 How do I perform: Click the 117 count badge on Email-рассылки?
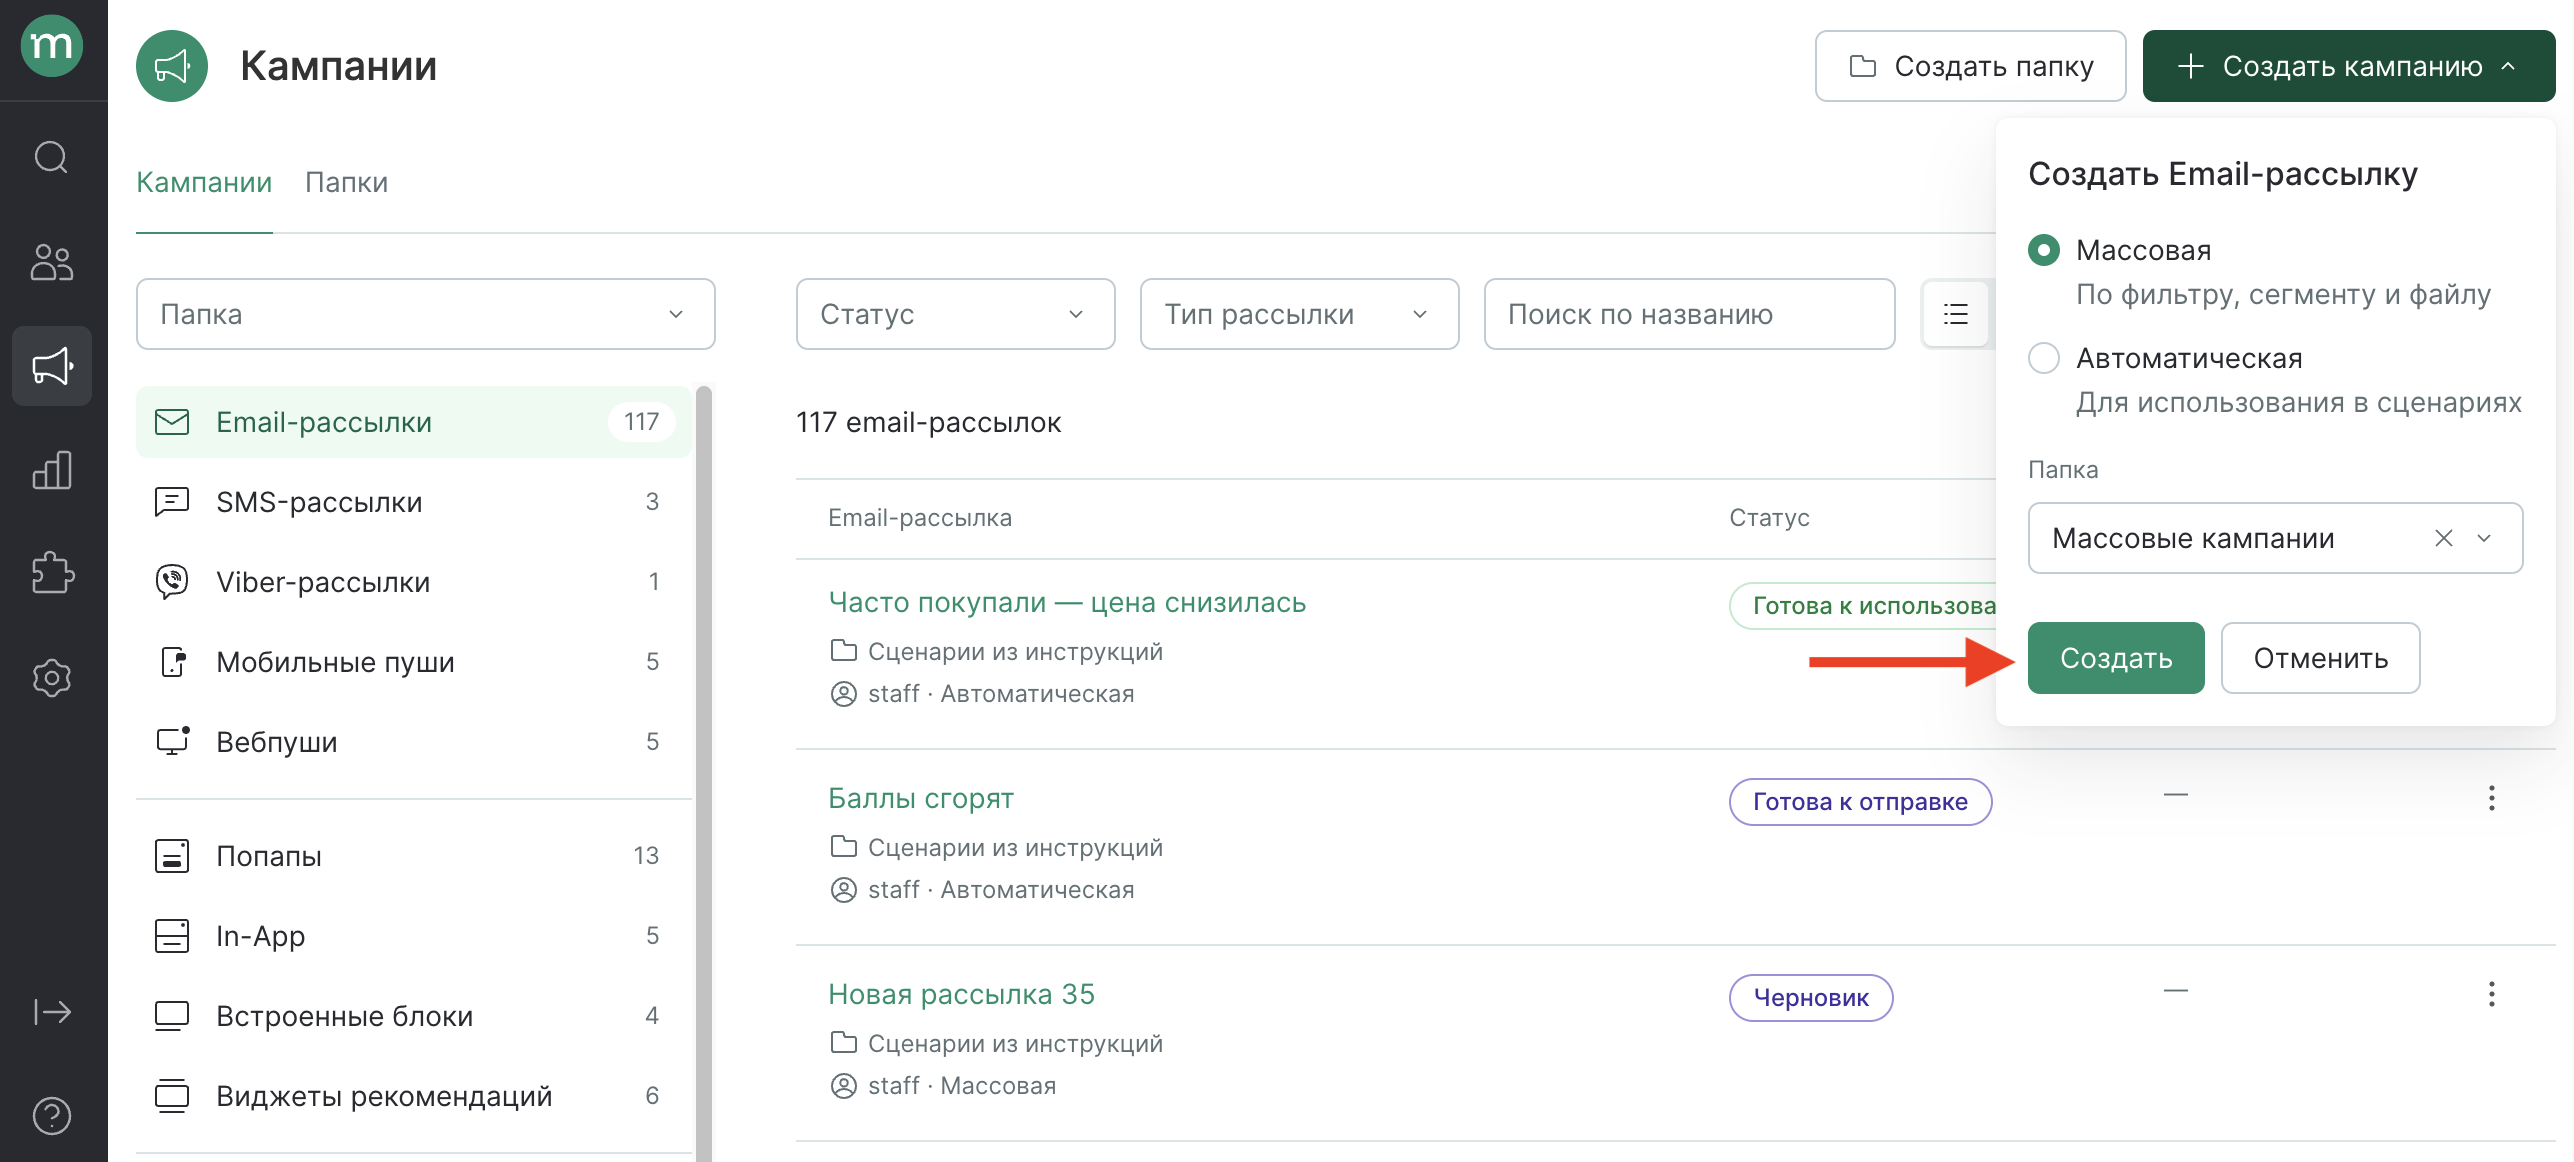(641, 422)
